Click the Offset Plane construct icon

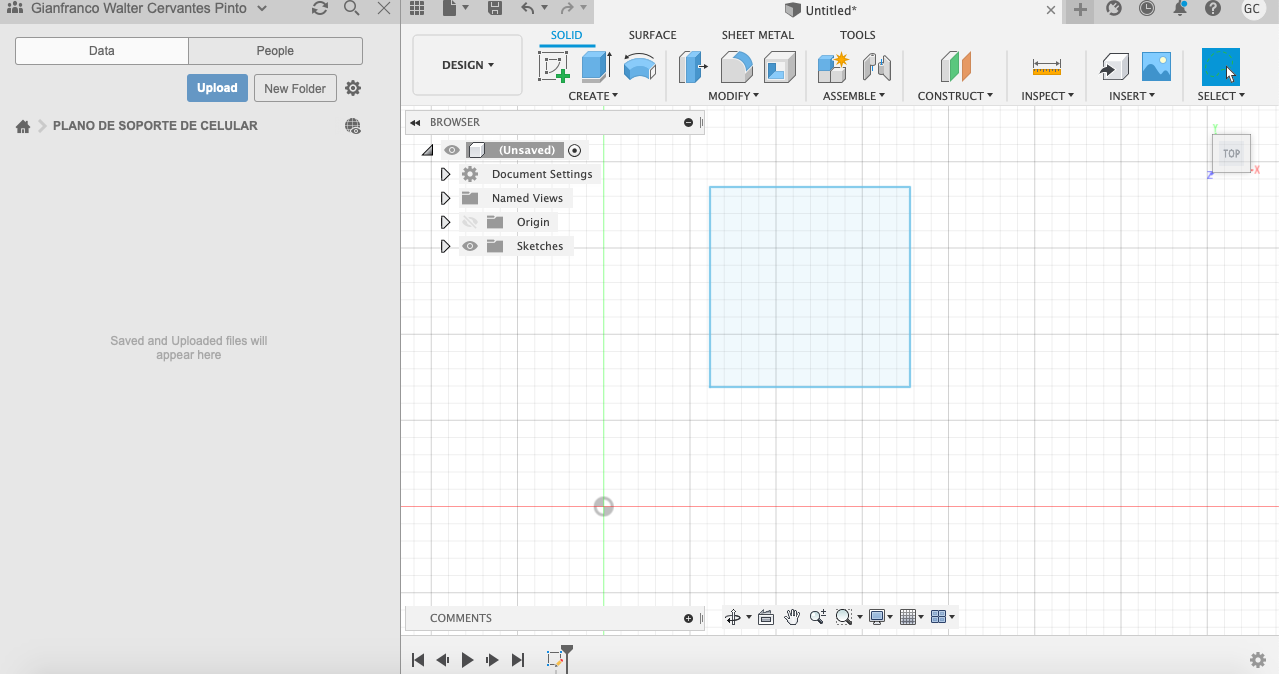[956, 67]
